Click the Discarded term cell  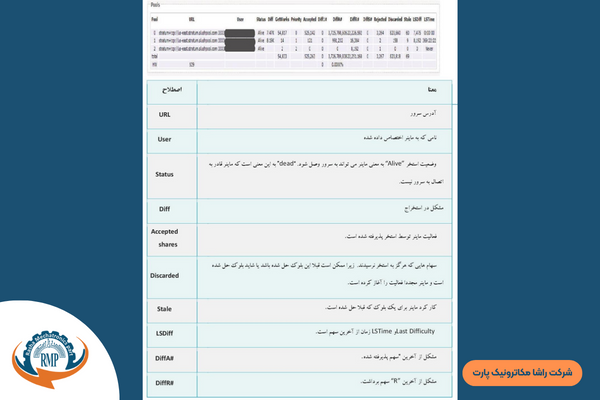pyautogui.click(x=166, y=273)
